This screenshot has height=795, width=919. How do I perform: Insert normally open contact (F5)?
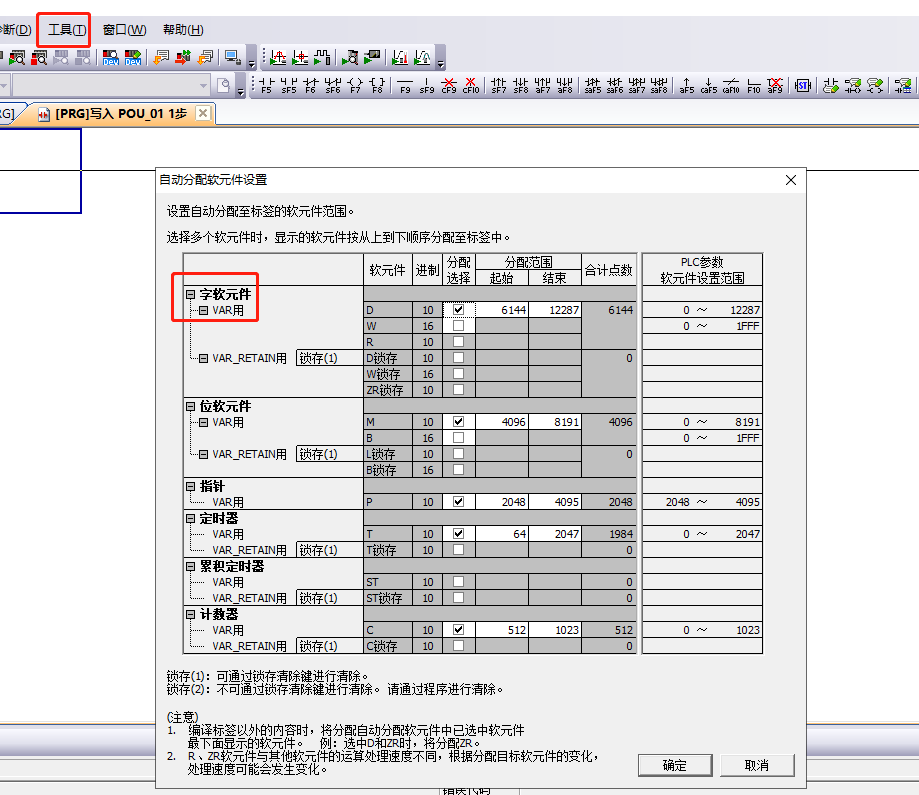tap(266, 85)
